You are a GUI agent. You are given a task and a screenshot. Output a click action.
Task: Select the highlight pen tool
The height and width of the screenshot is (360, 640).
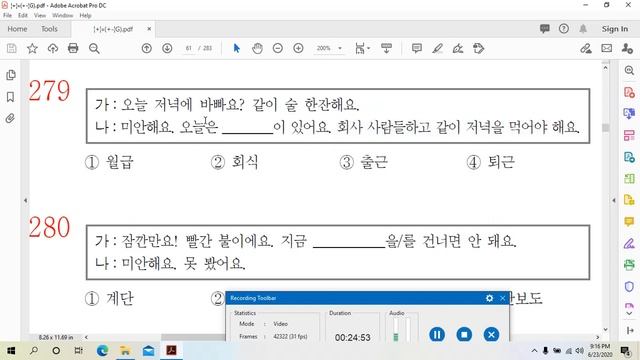(438, 49)
